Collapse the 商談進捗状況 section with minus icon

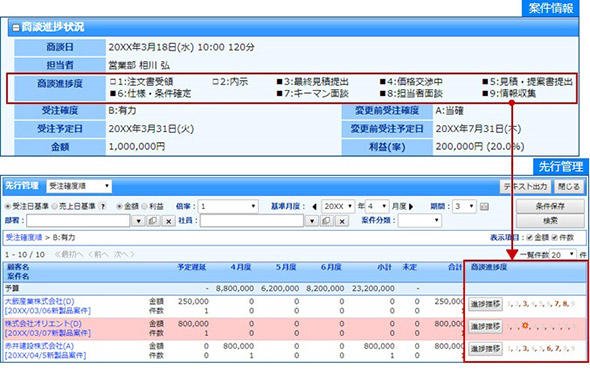(16, 27)
